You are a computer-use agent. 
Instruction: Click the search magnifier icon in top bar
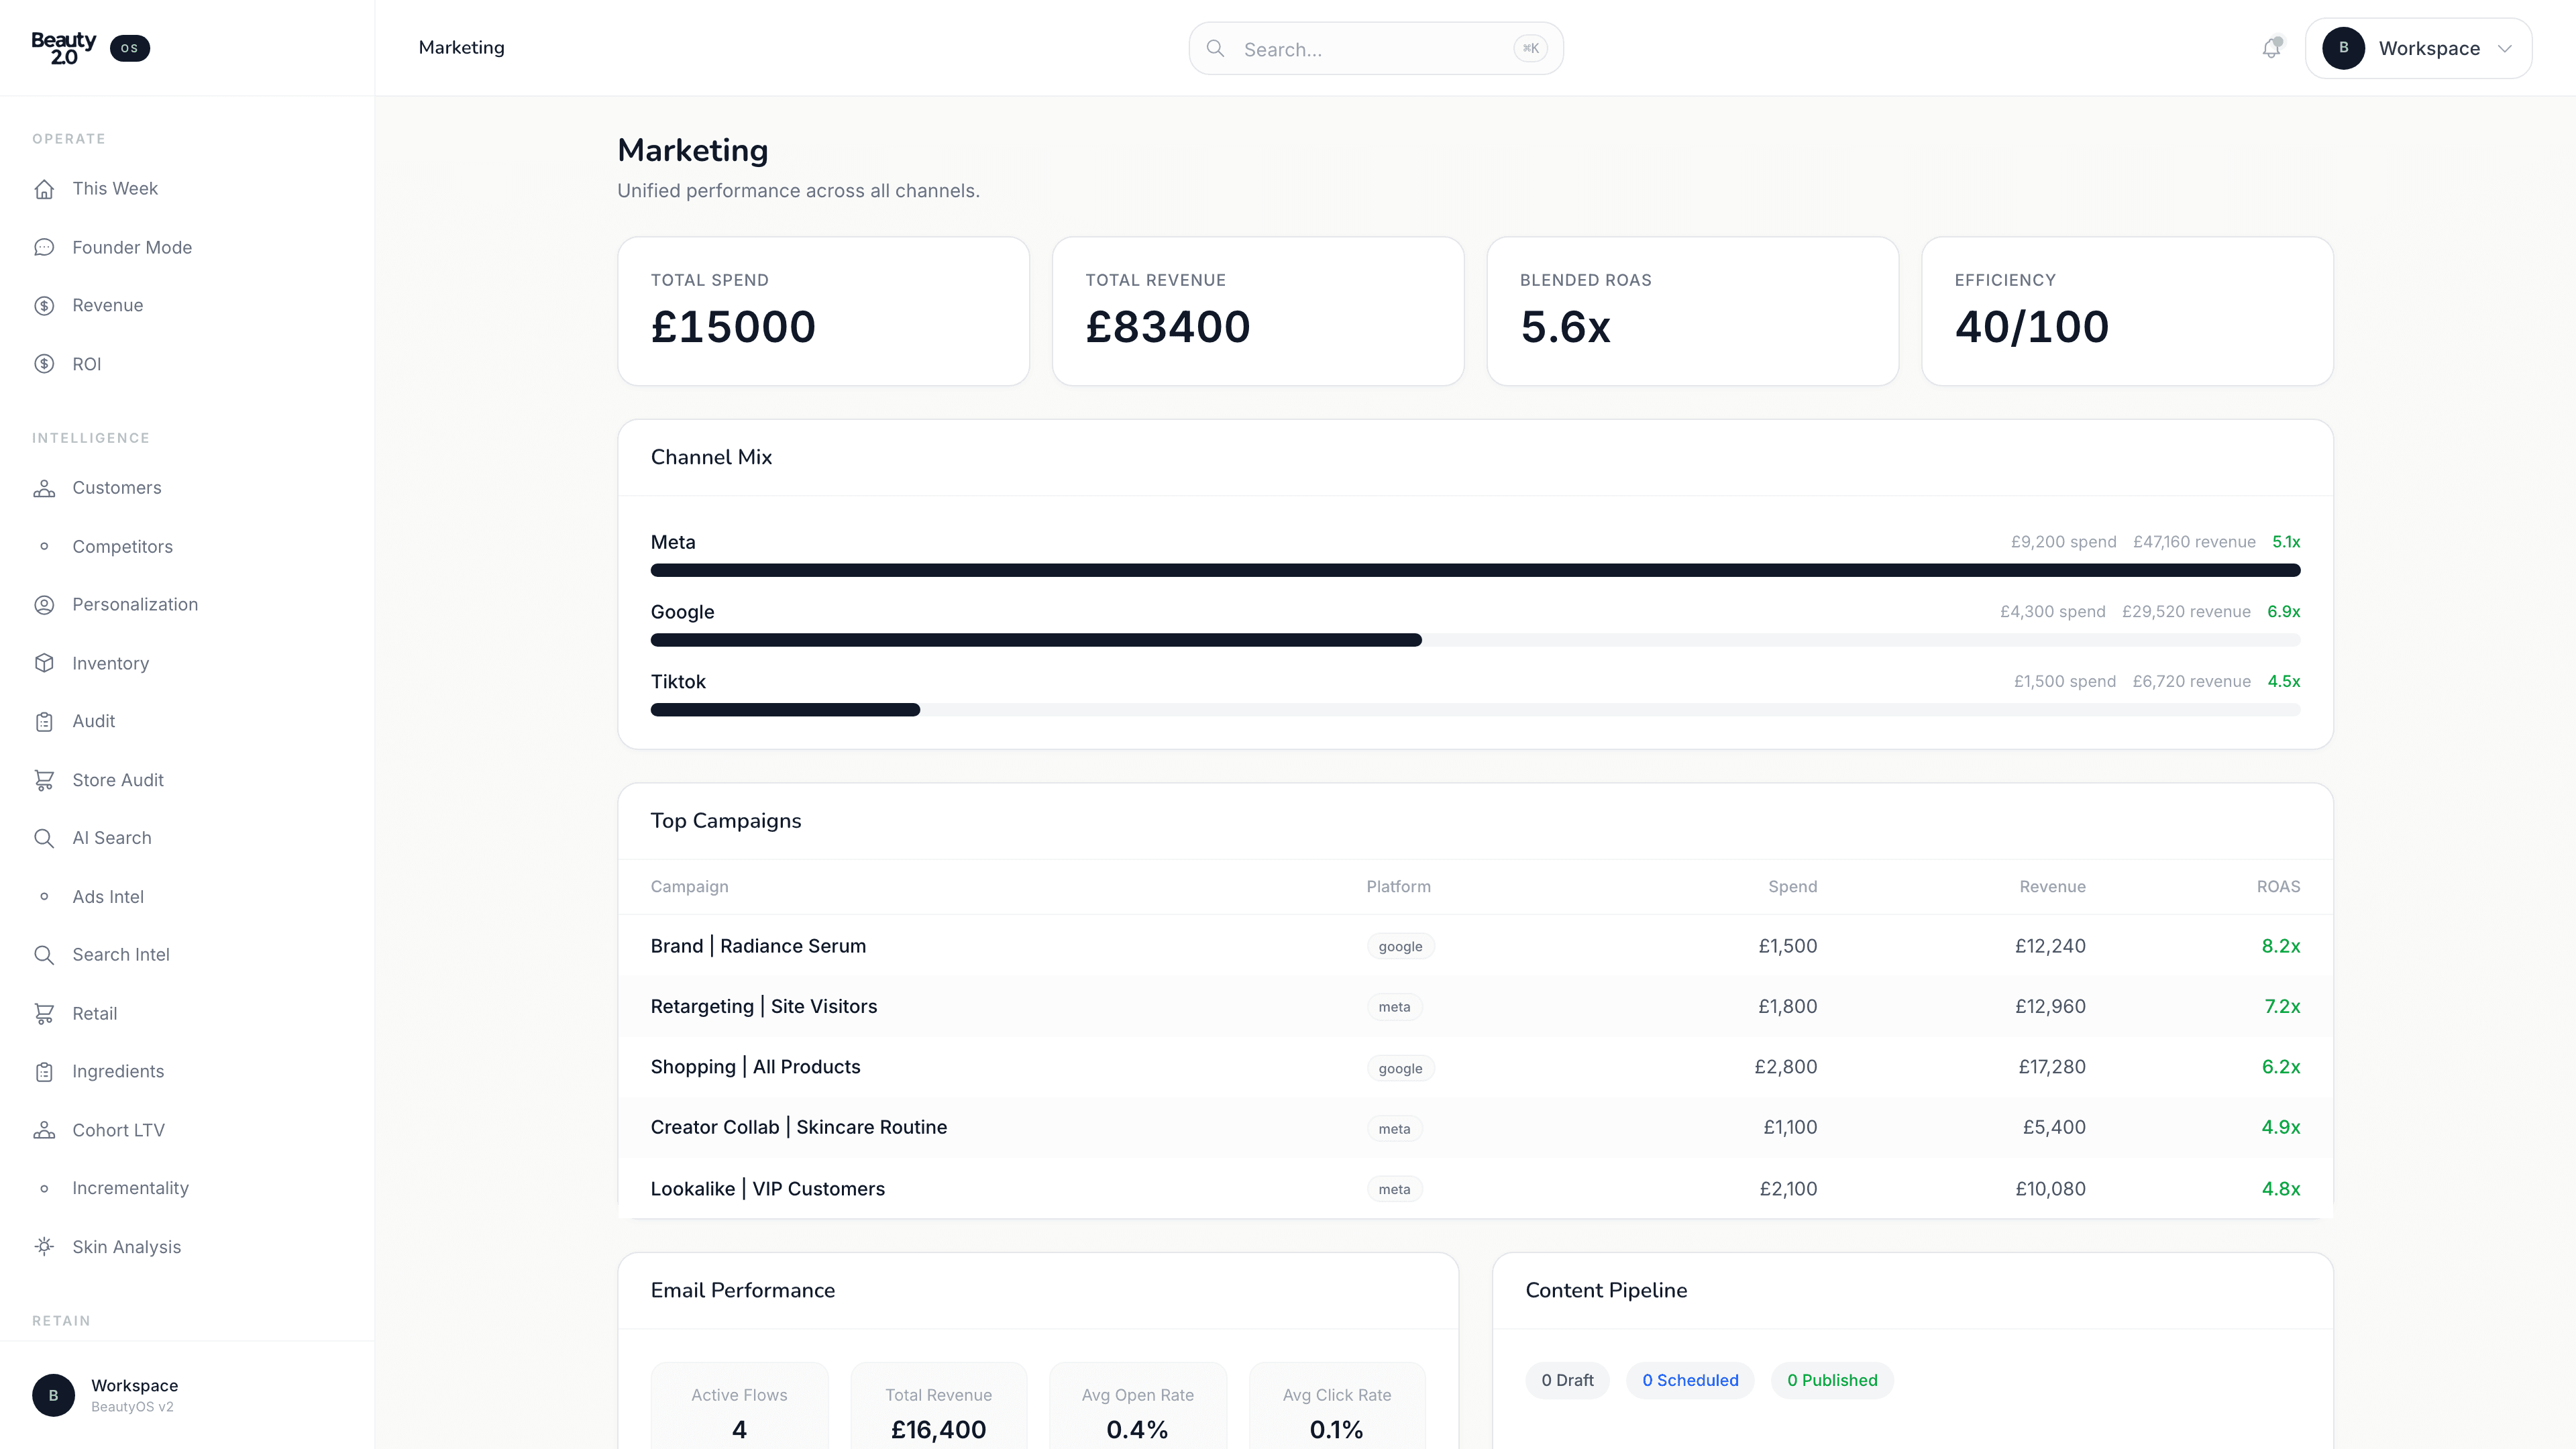tap(1215, 48)
